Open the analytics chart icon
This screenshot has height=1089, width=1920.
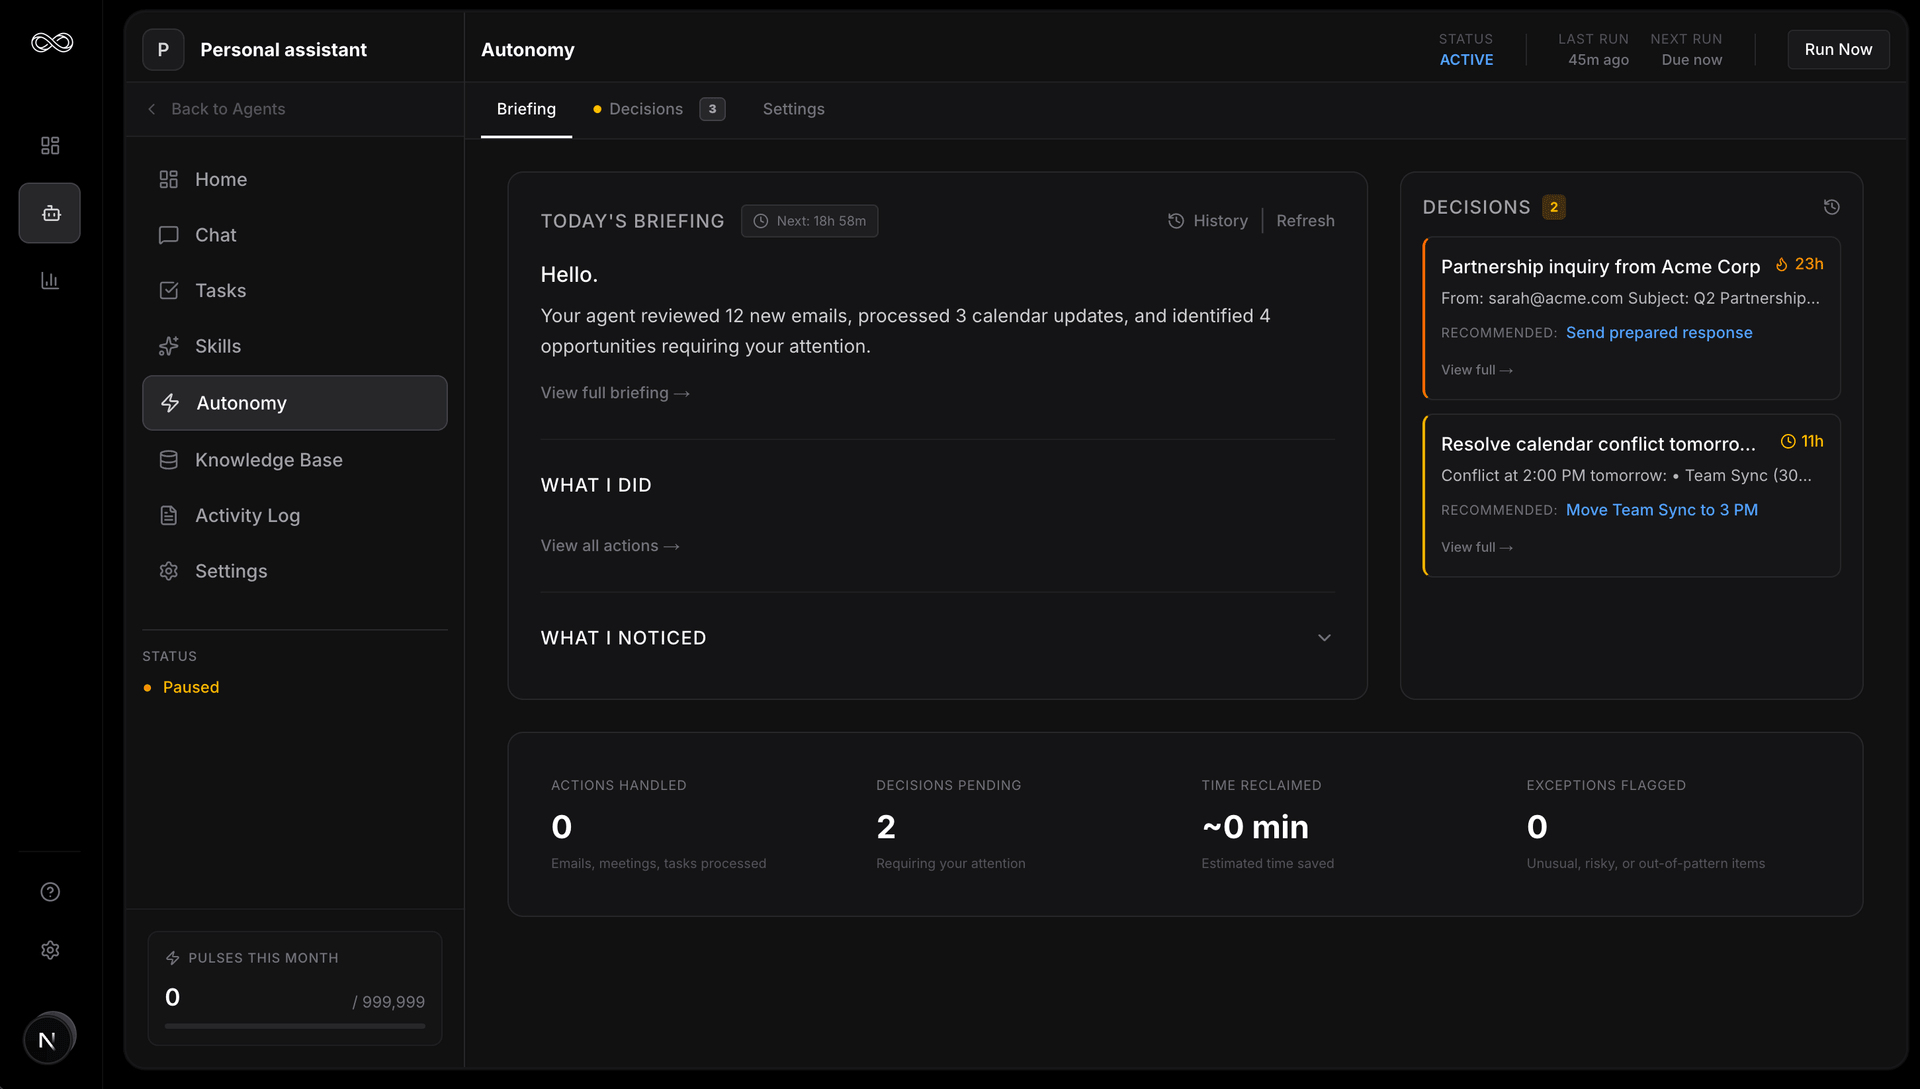click(x=49, y=280)
